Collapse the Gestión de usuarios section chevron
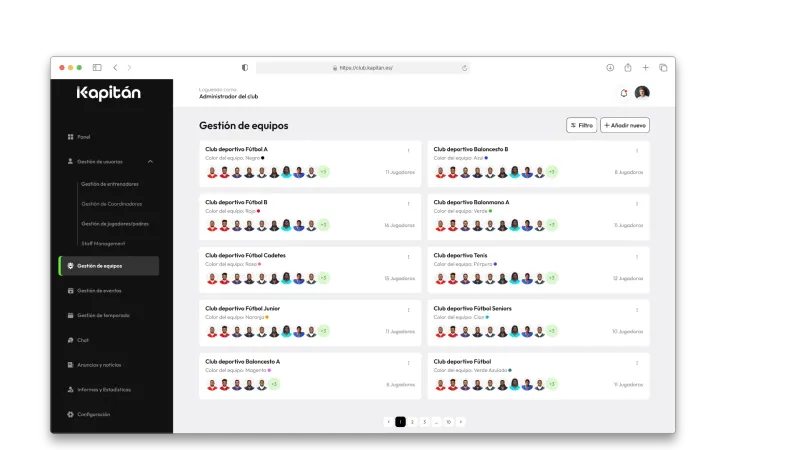Screen dimensions: 800x450 [x=150, y=161]
